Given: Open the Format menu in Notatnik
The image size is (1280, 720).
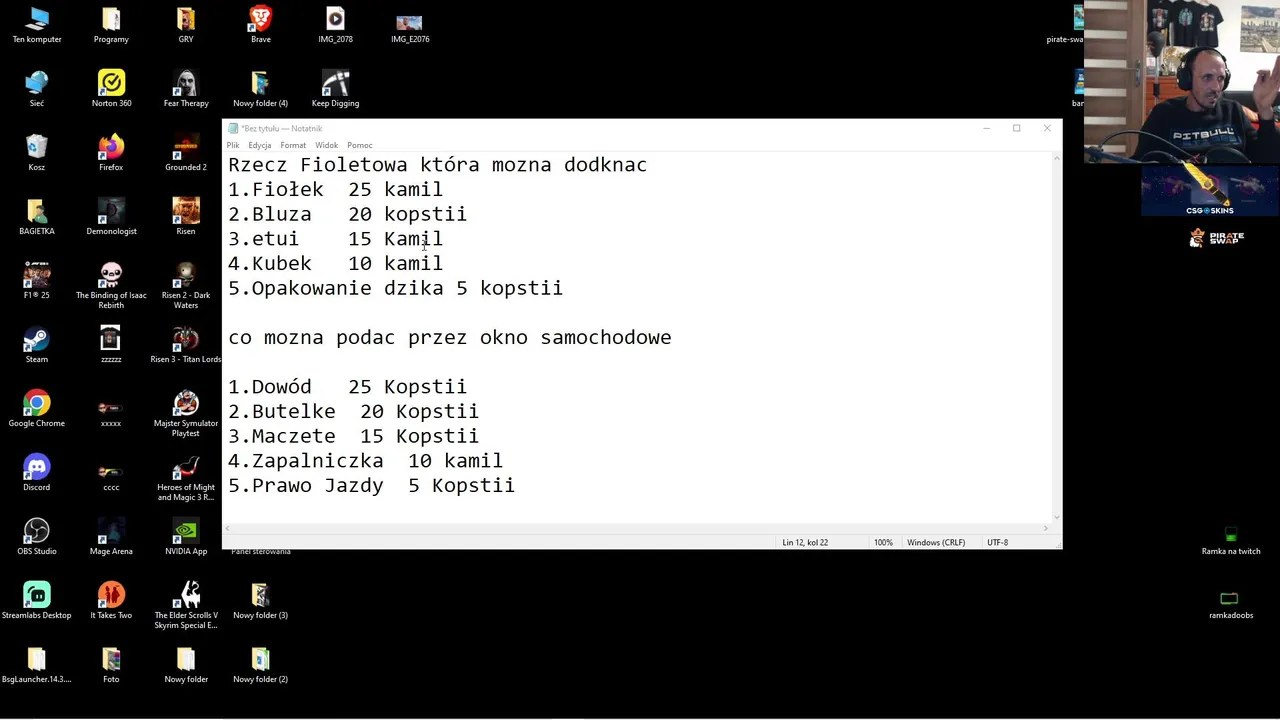Looking at the screenshot, I should (293, 145).
